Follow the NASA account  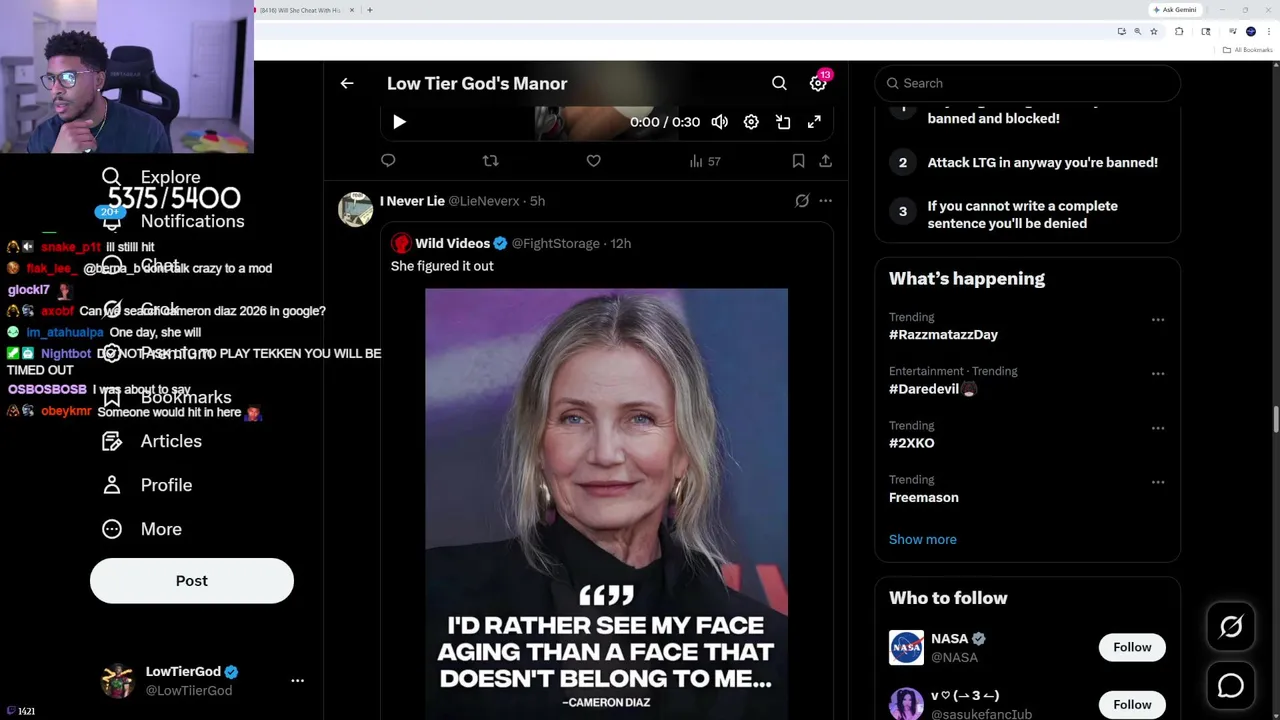point(1132,647)
